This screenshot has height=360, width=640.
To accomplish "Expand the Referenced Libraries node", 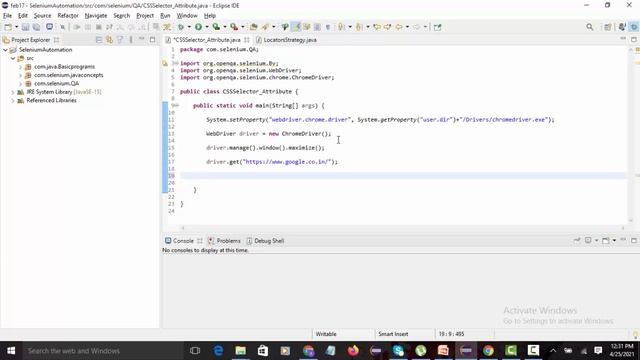I will coord(13,100).
